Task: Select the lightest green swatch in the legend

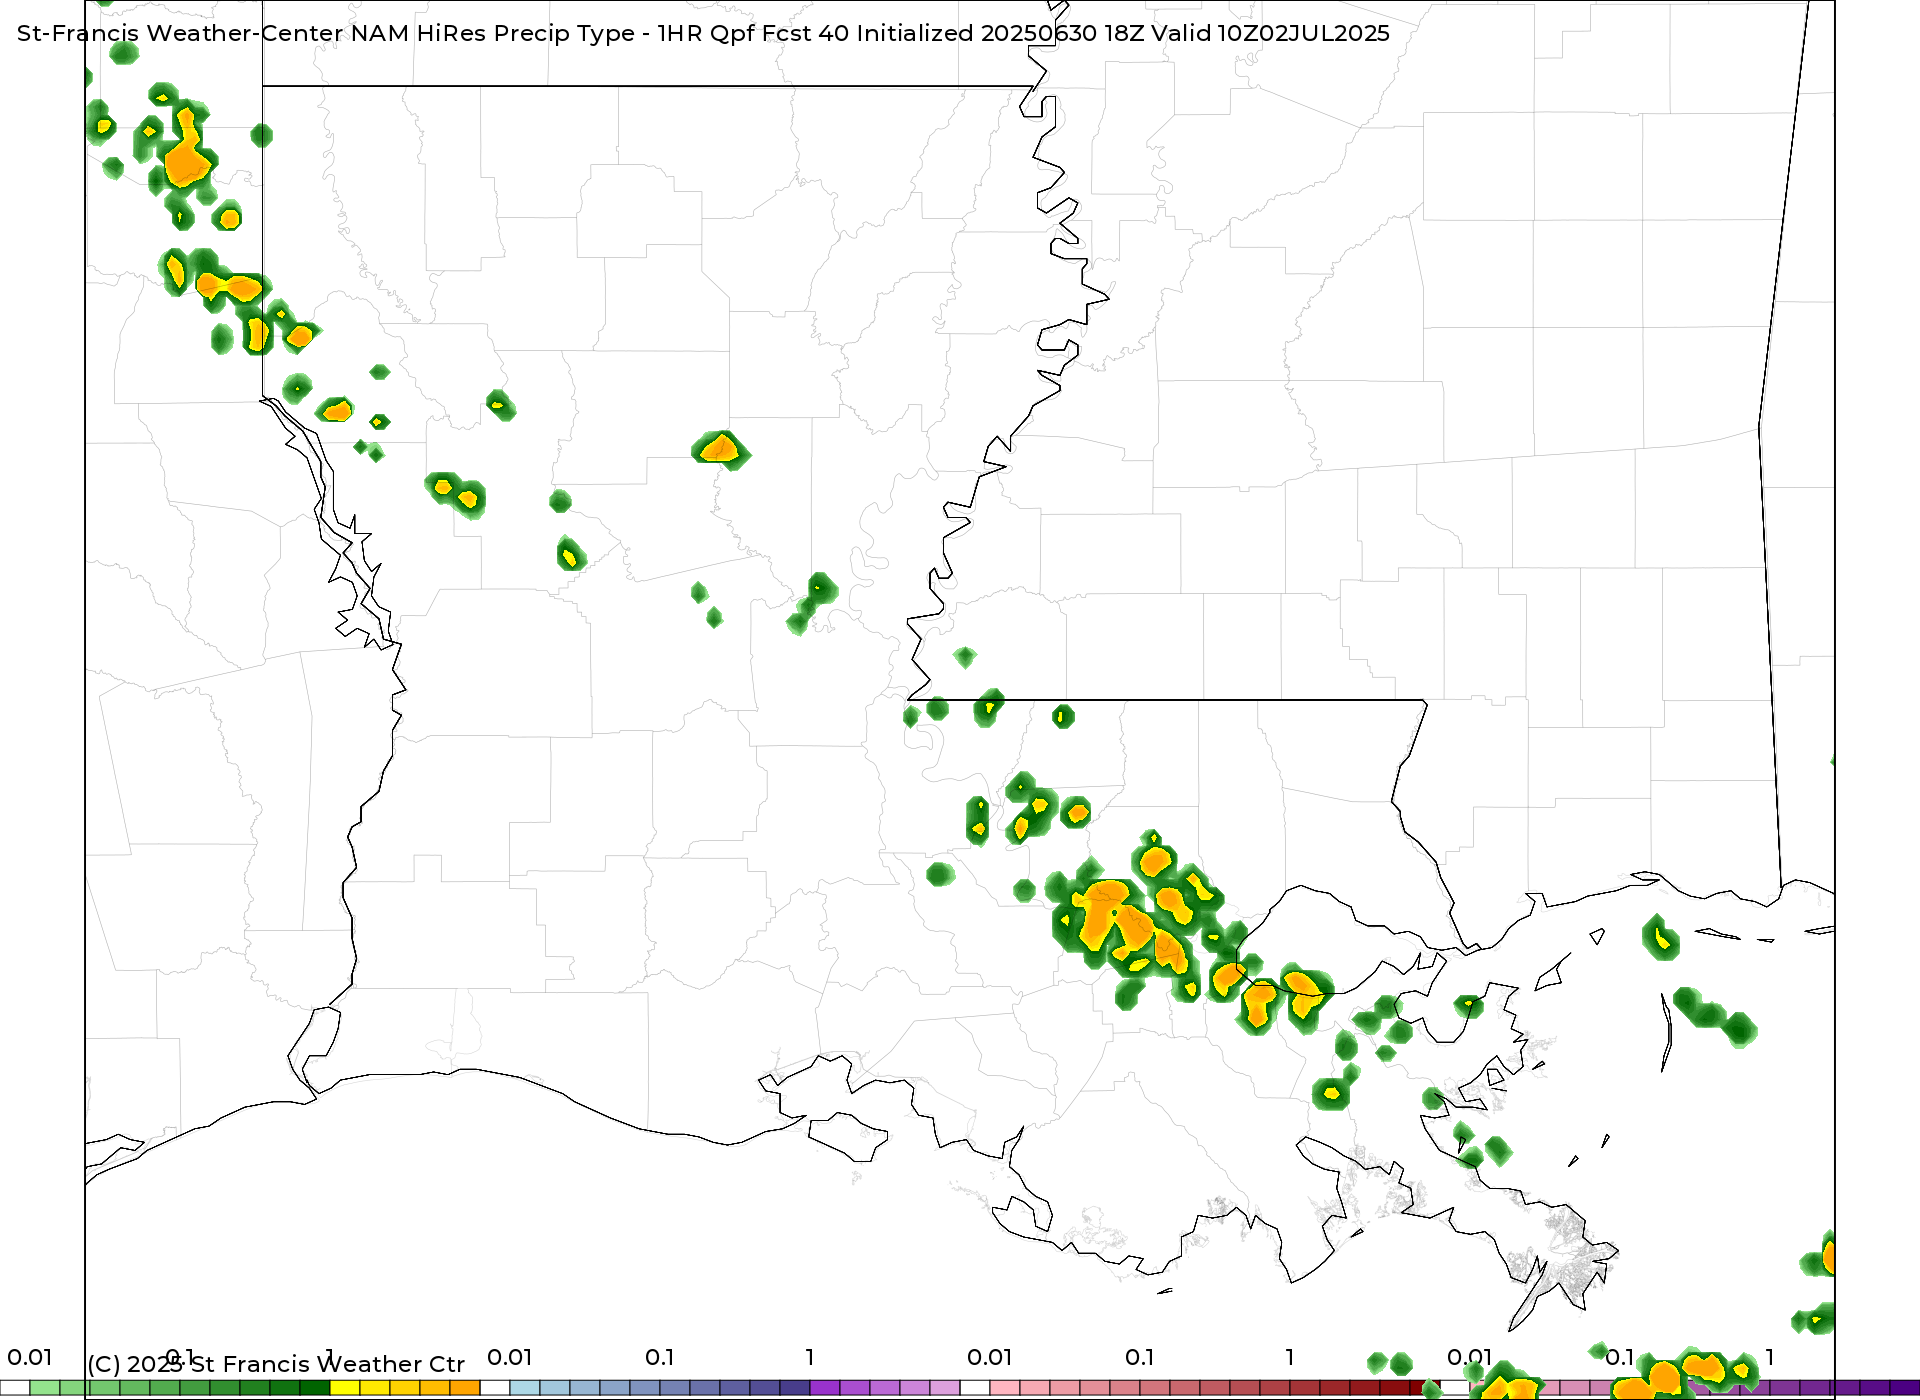Action: [45, 1388]
